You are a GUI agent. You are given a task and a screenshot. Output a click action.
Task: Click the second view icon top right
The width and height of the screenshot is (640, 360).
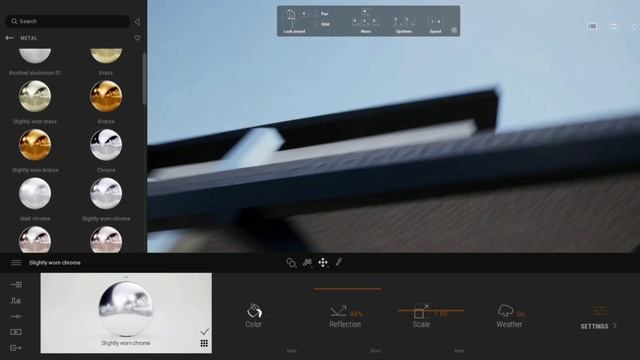click(614, 27)
